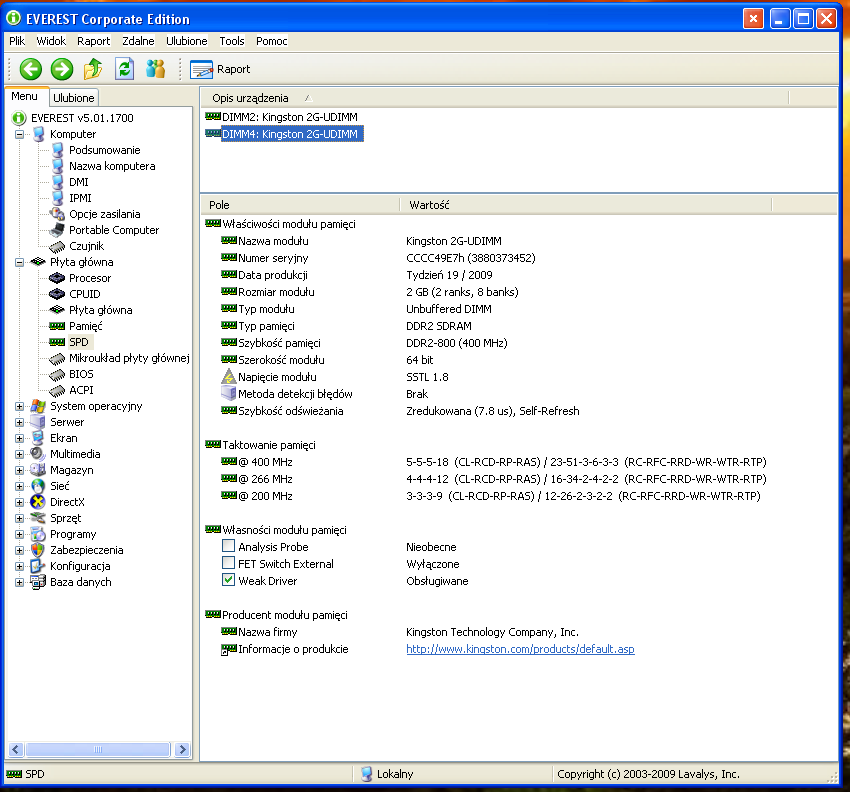Image resolution: width=850 pixels, height=792 pixels.
Task: Click the Napięcie modułu warning icon
Action: click(x=229, y=376)
